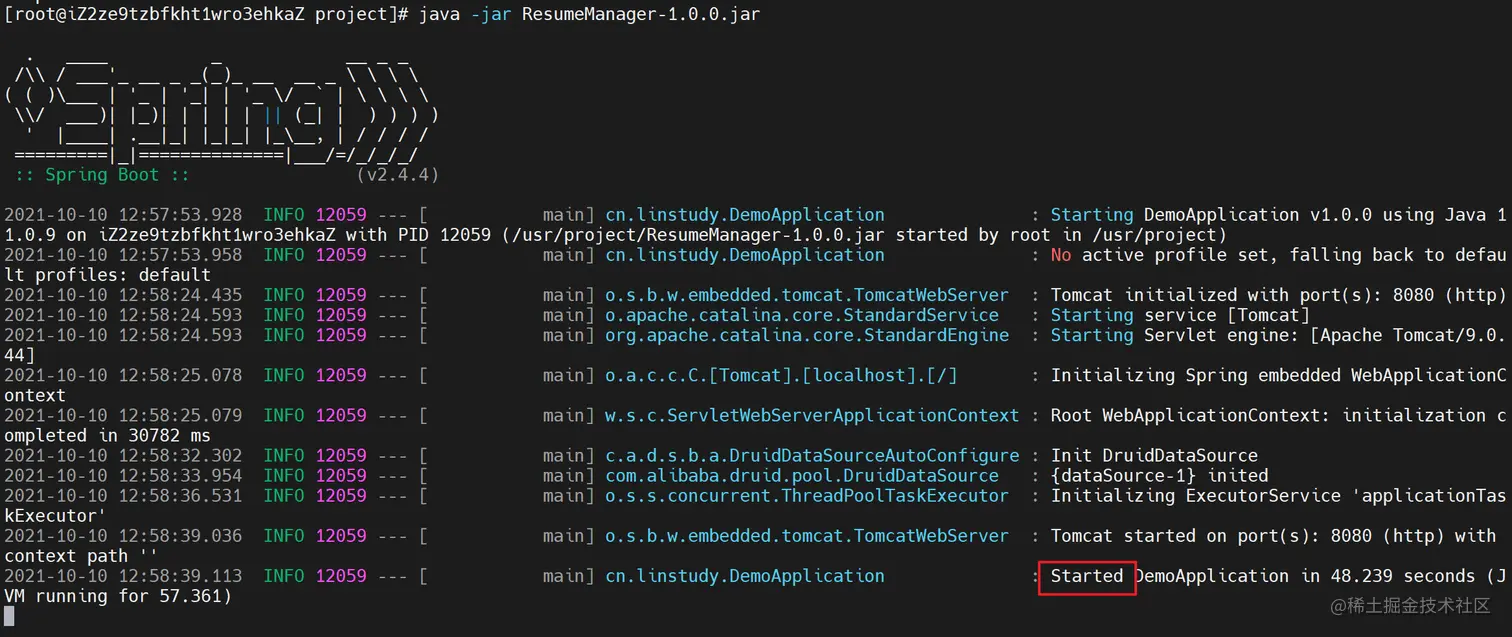Screen dimensions: 1512x637
Task: Click the terminal cursor block on the last line
Action: click(10, 616)
